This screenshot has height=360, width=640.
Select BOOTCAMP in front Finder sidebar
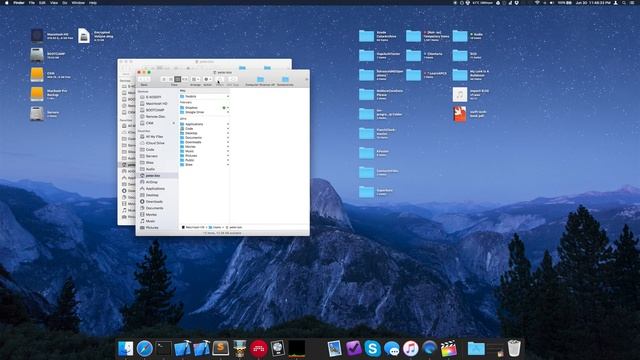(x=157, y=110)
